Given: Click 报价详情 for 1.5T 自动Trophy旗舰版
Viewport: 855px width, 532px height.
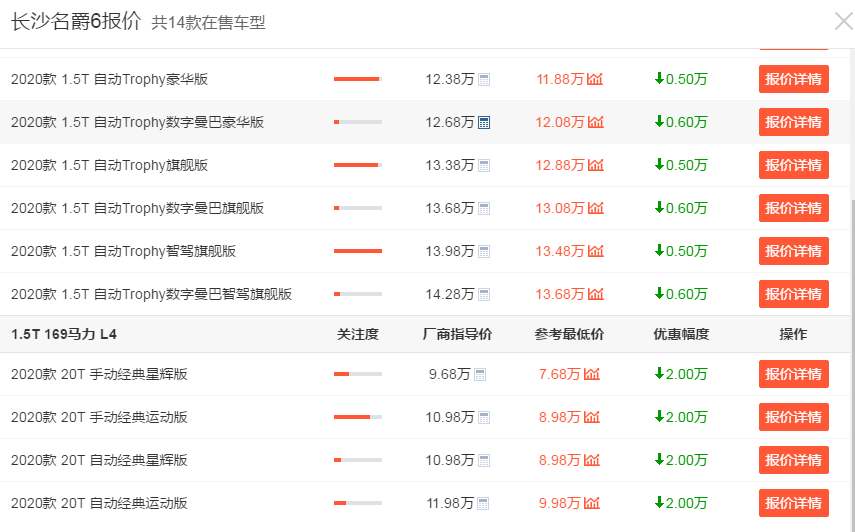Looking at the screenshot, I should [793, 165].
